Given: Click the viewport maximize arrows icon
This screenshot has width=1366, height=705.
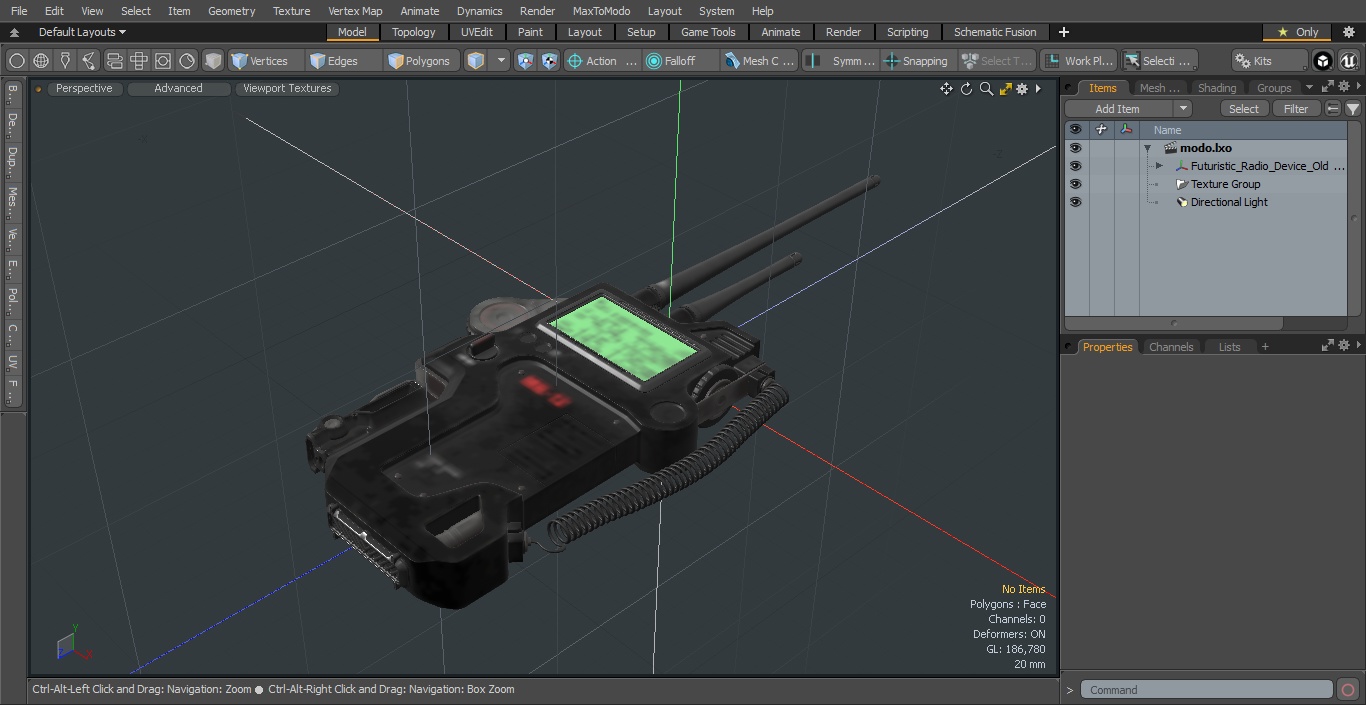Looking at the screenshot, I should [1006, 89].
